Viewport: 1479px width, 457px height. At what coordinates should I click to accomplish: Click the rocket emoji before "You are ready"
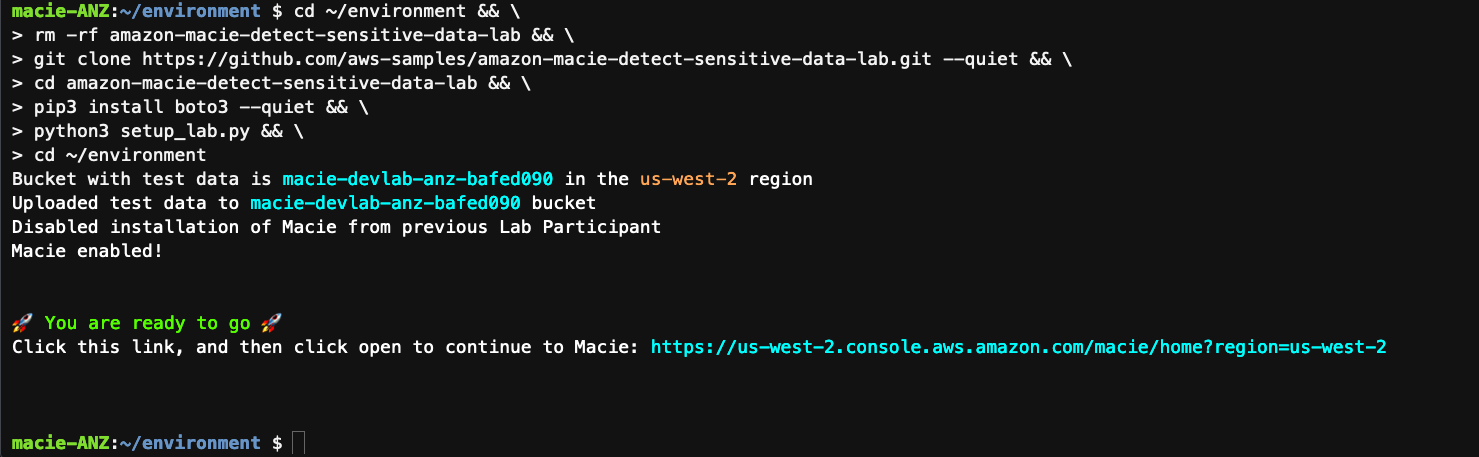click(22, 323)
